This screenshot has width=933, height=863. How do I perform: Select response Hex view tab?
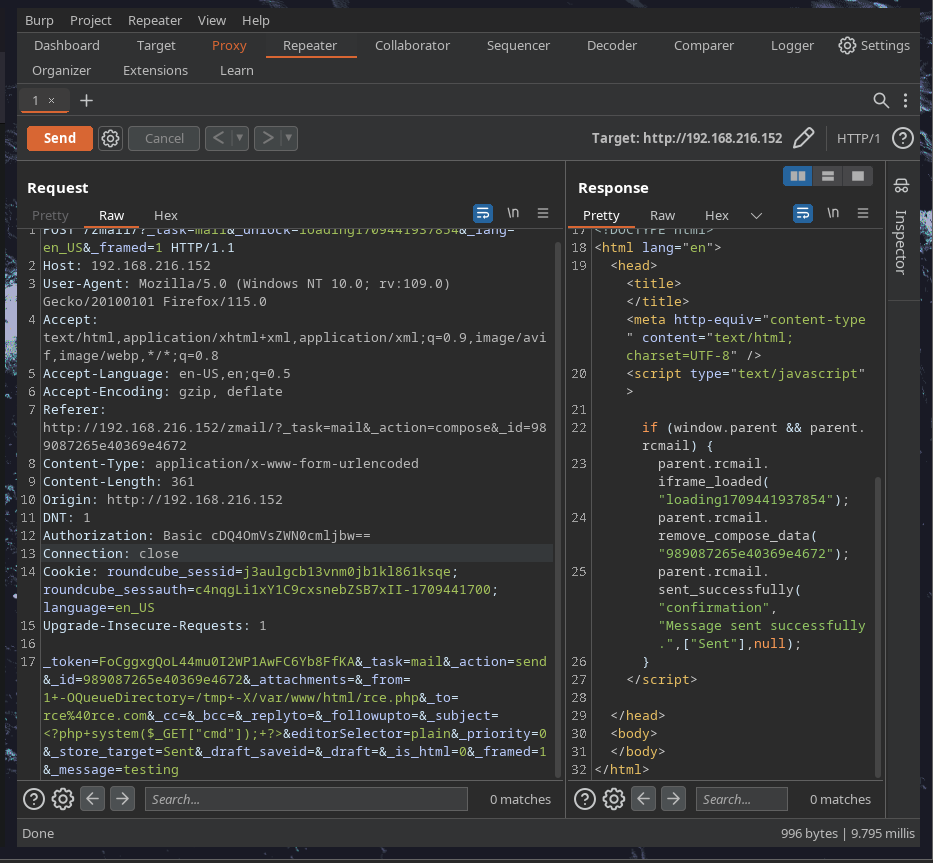coord(717,215)
